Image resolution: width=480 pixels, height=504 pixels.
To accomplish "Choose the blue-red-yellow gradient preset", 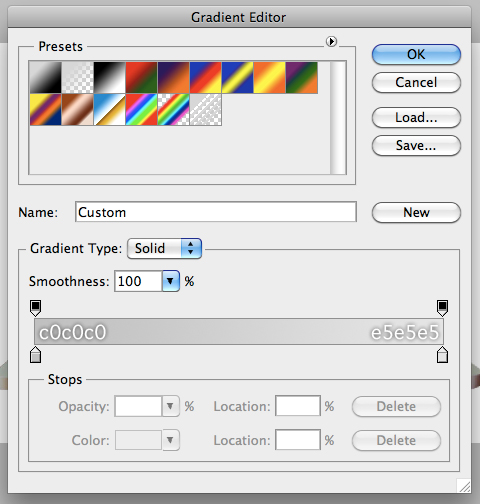I will (x=206, y=77).
